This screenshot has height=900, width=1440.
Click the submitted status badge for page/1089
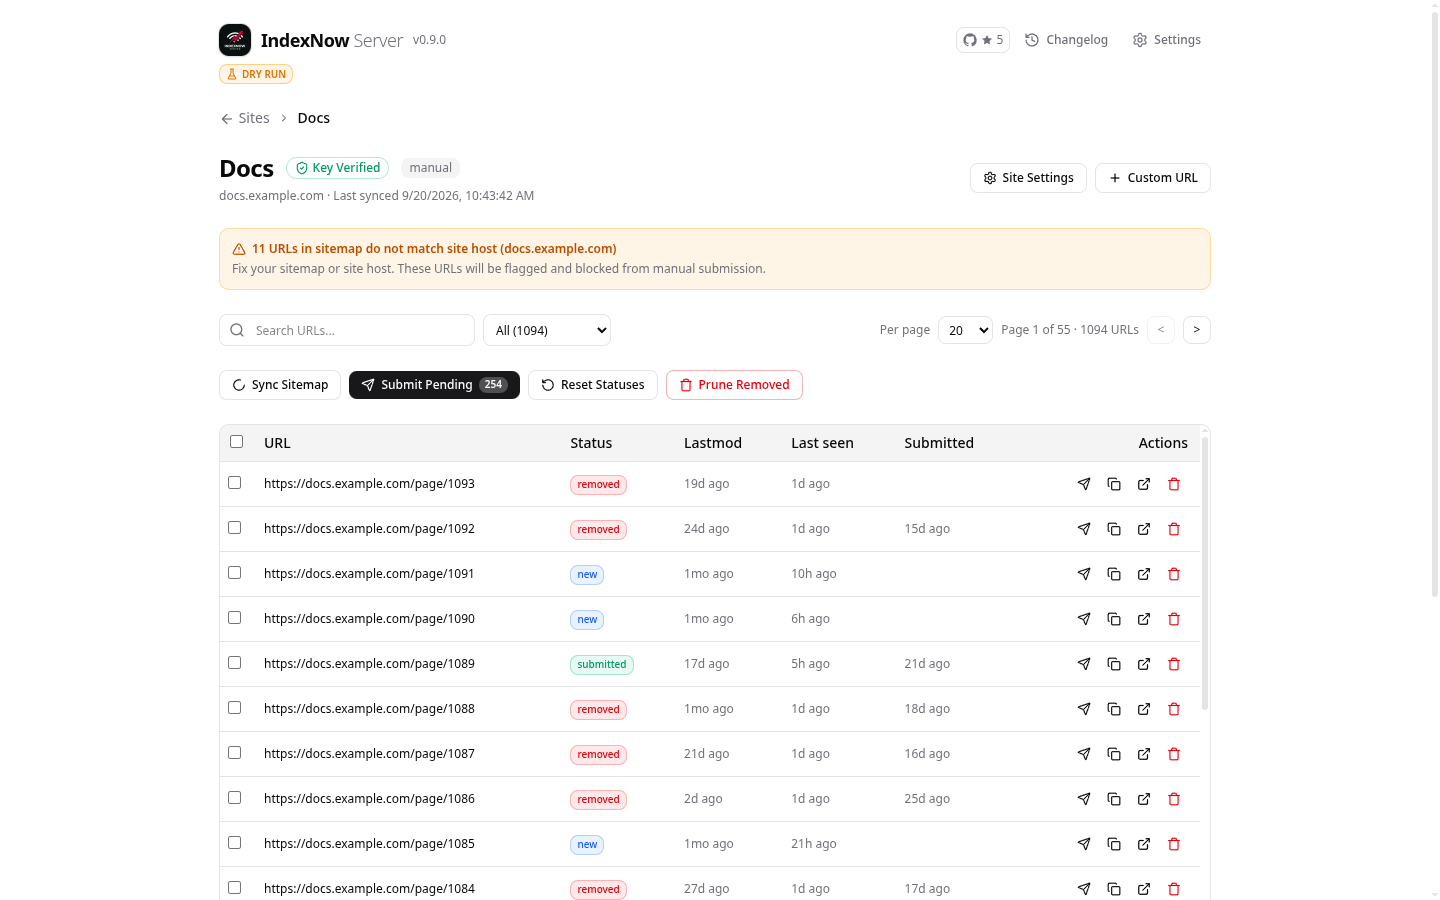[602, 665]
